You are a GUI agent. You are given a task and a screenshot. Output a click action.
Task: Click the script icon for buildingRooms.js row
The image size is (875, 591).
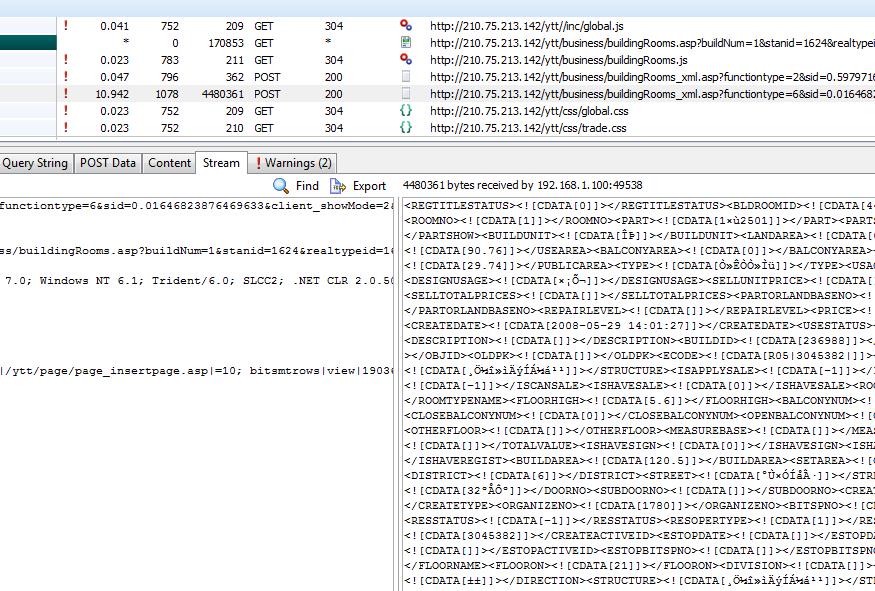tap(405, 60)
